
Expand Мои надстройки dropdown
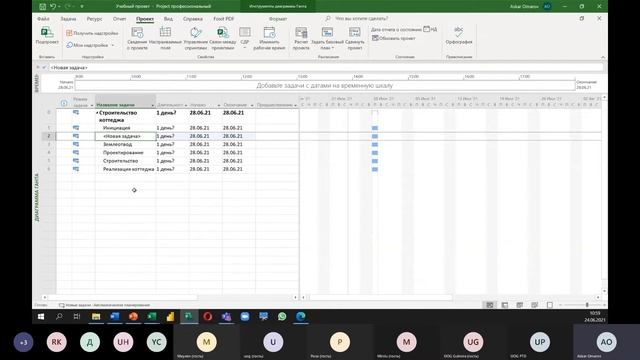(x=113, y=45)
